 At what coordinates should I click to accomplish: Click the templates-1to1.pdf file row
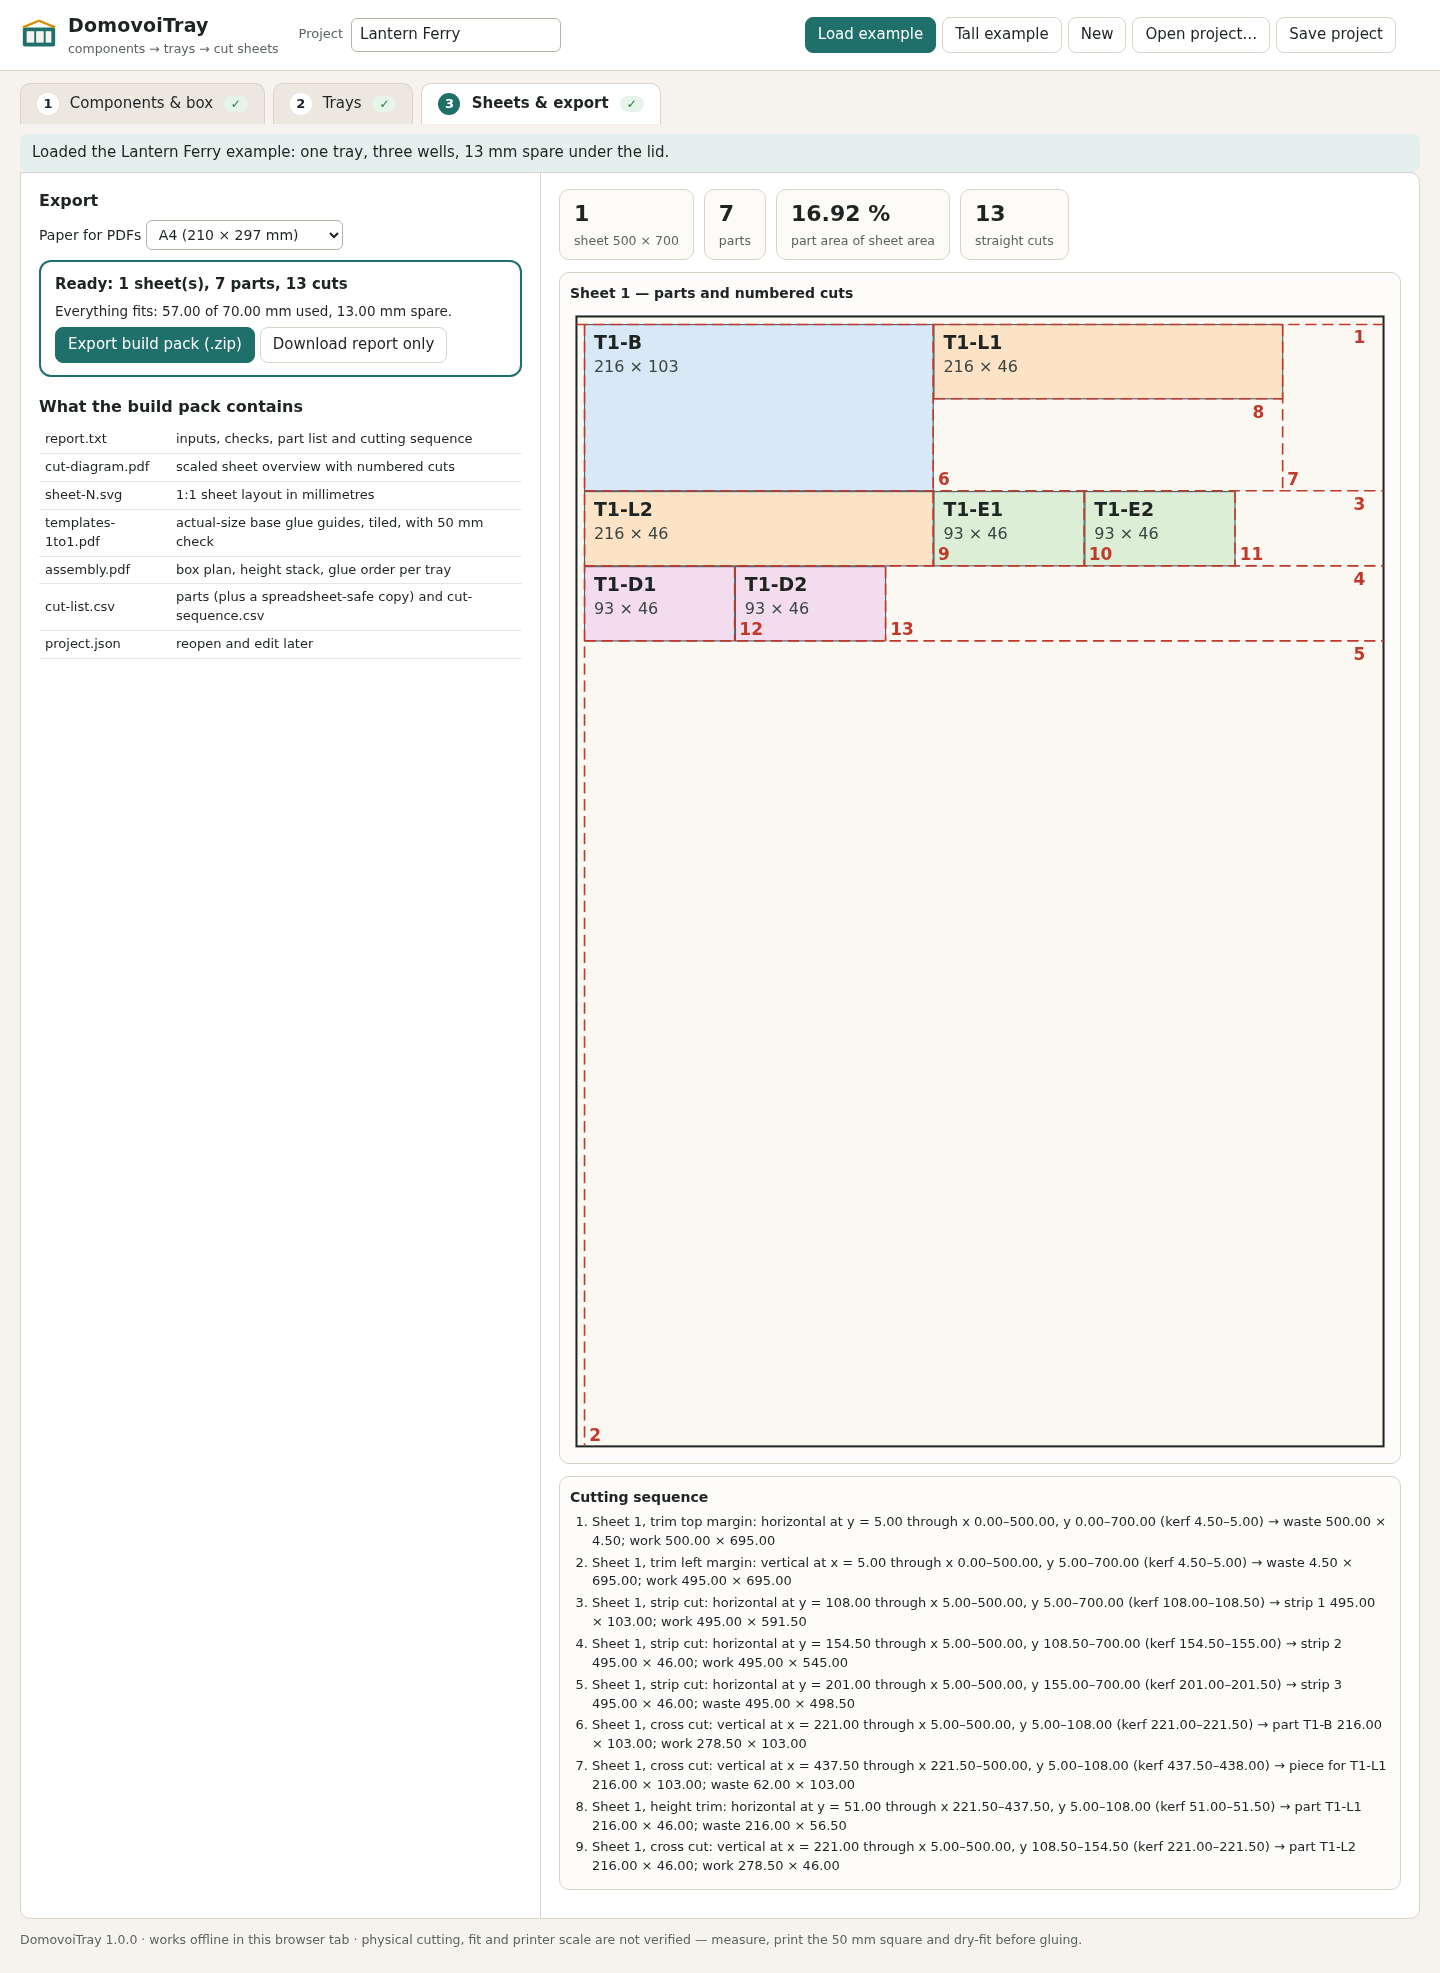click(x=280, y=533)
